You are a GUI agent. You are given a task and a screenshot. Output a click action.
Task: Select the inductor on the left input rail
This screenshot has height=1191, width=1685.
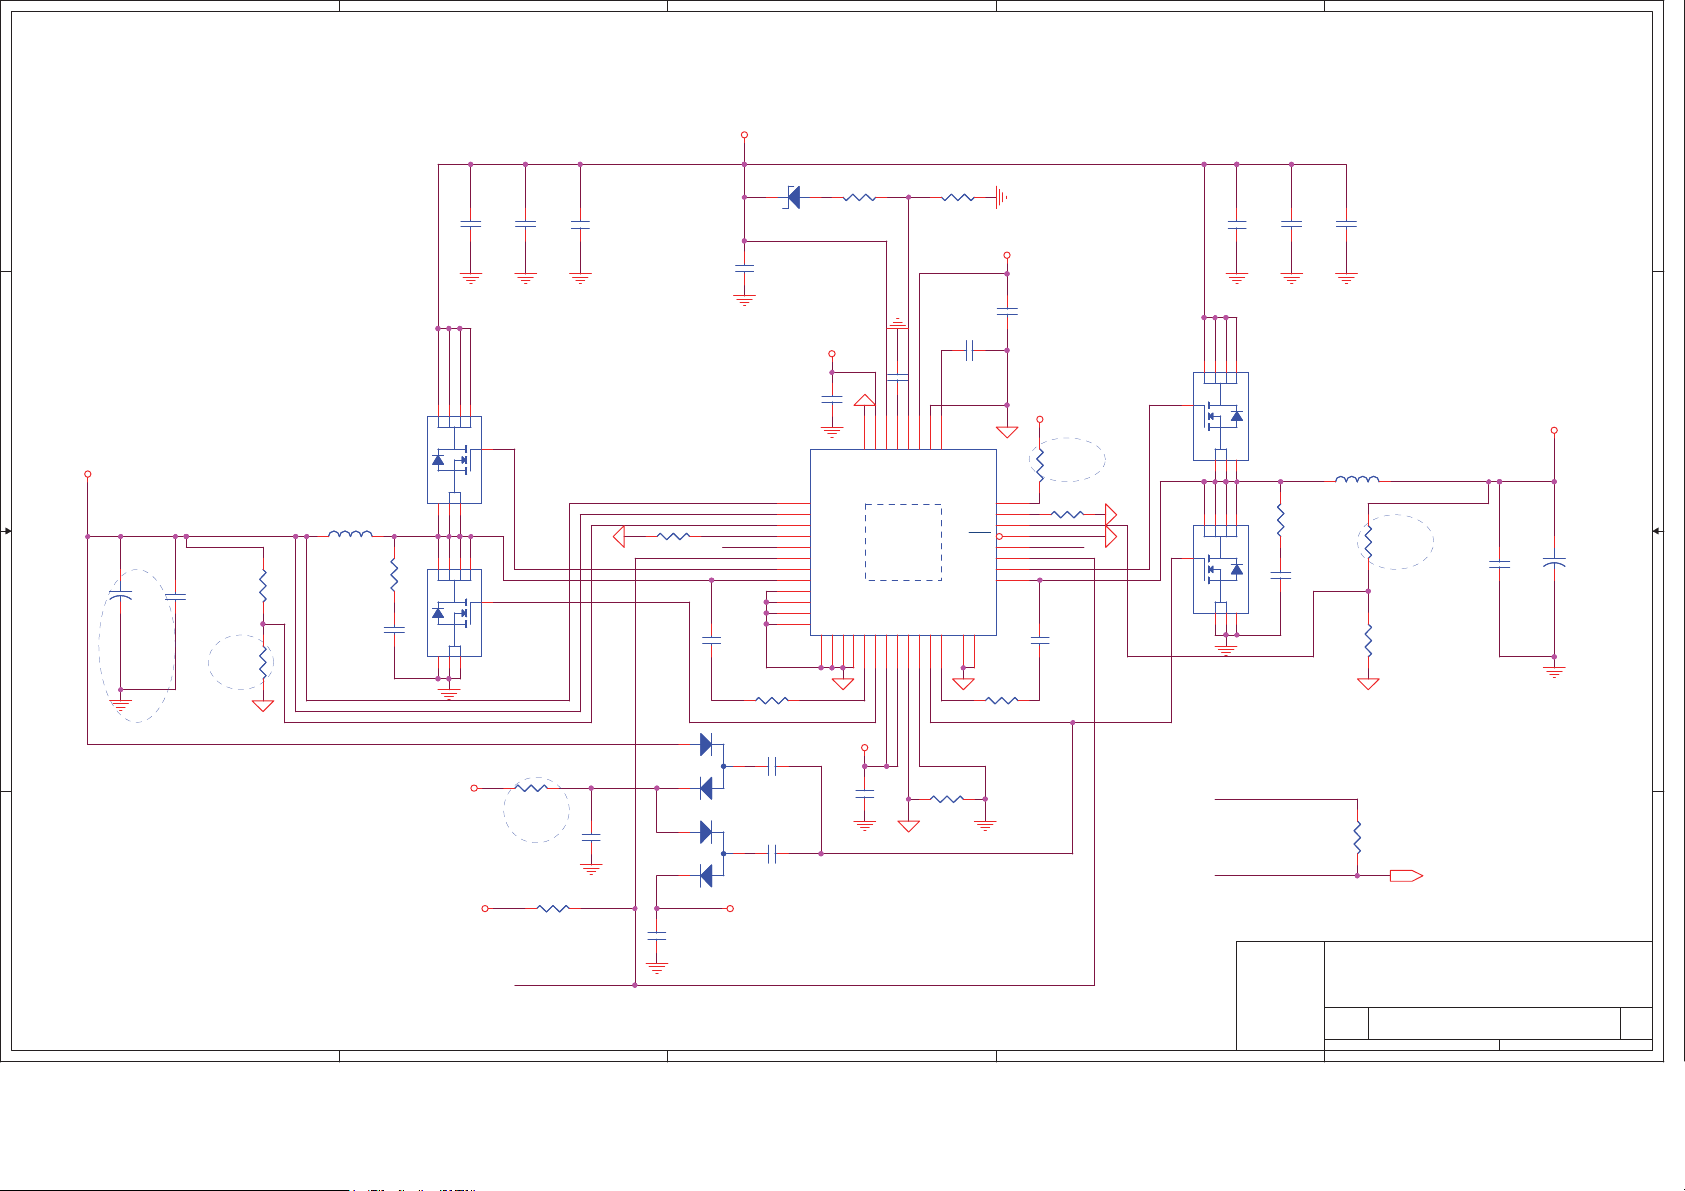351,535
